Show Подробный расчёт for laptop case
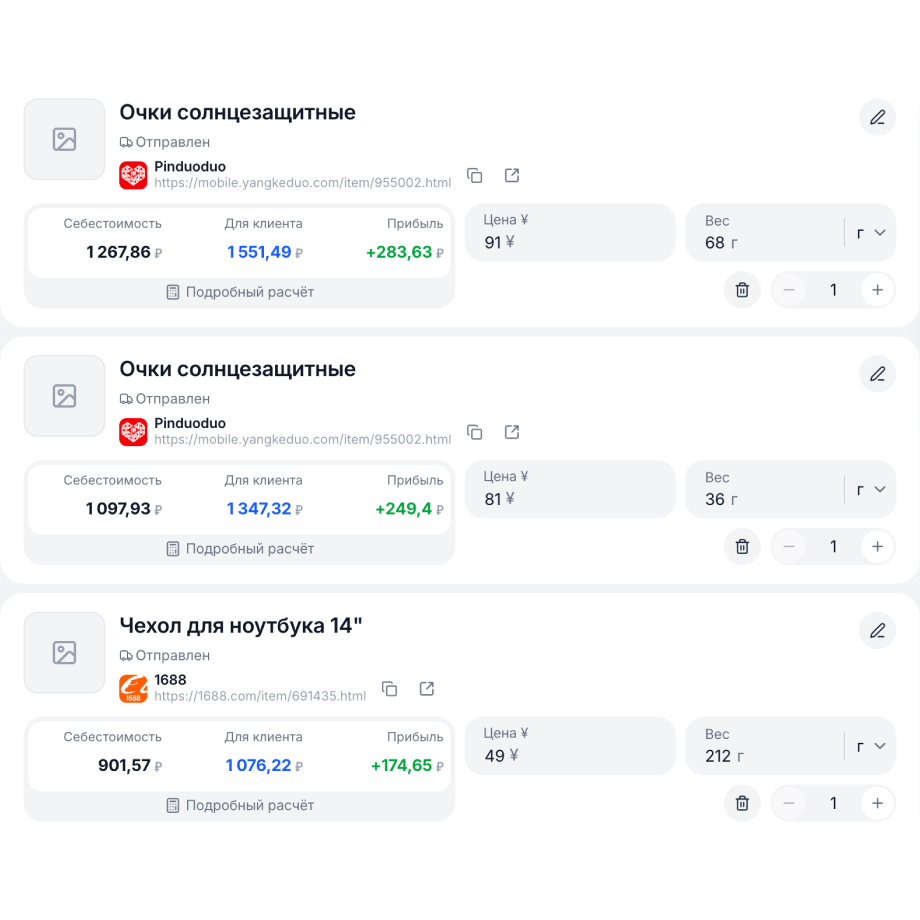920x920 pixels. 240,805
